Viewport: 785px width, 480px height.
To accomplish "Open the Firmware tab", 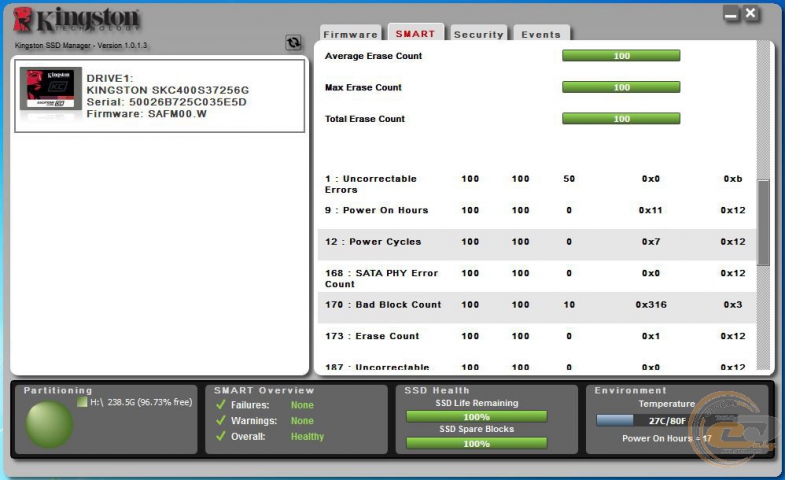I will pyautogui.click(x=350, y=34).
